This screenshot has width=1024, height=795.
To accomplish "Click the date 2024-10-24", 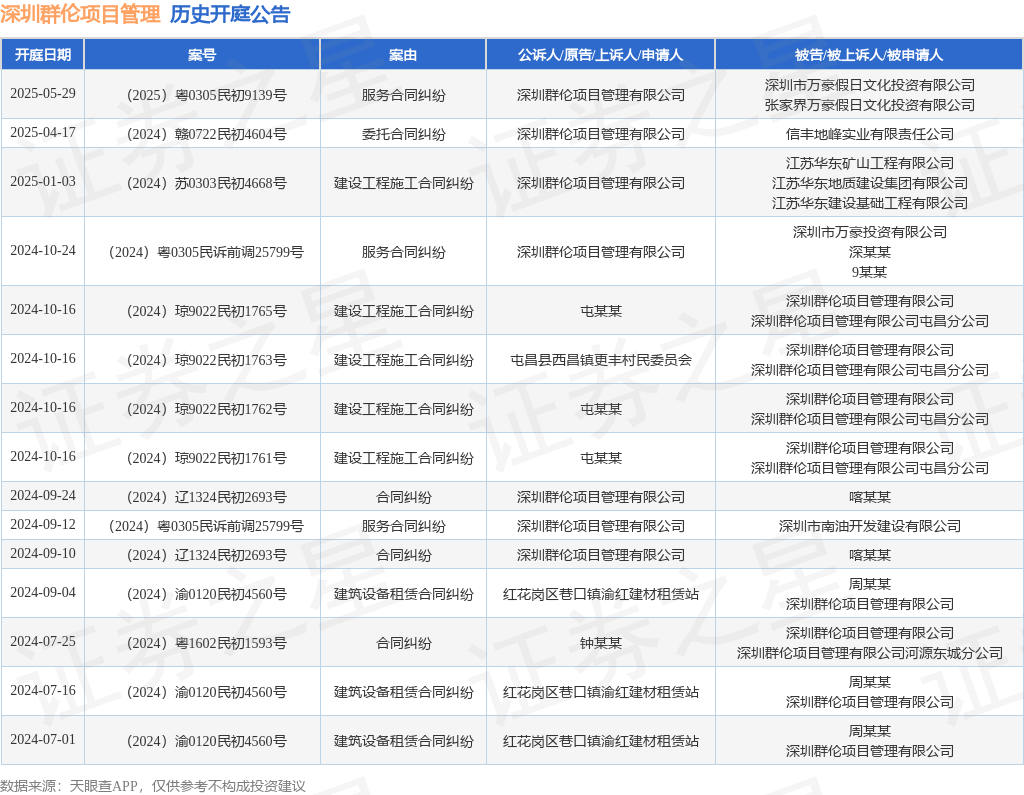I will click(x=43, y=251).
